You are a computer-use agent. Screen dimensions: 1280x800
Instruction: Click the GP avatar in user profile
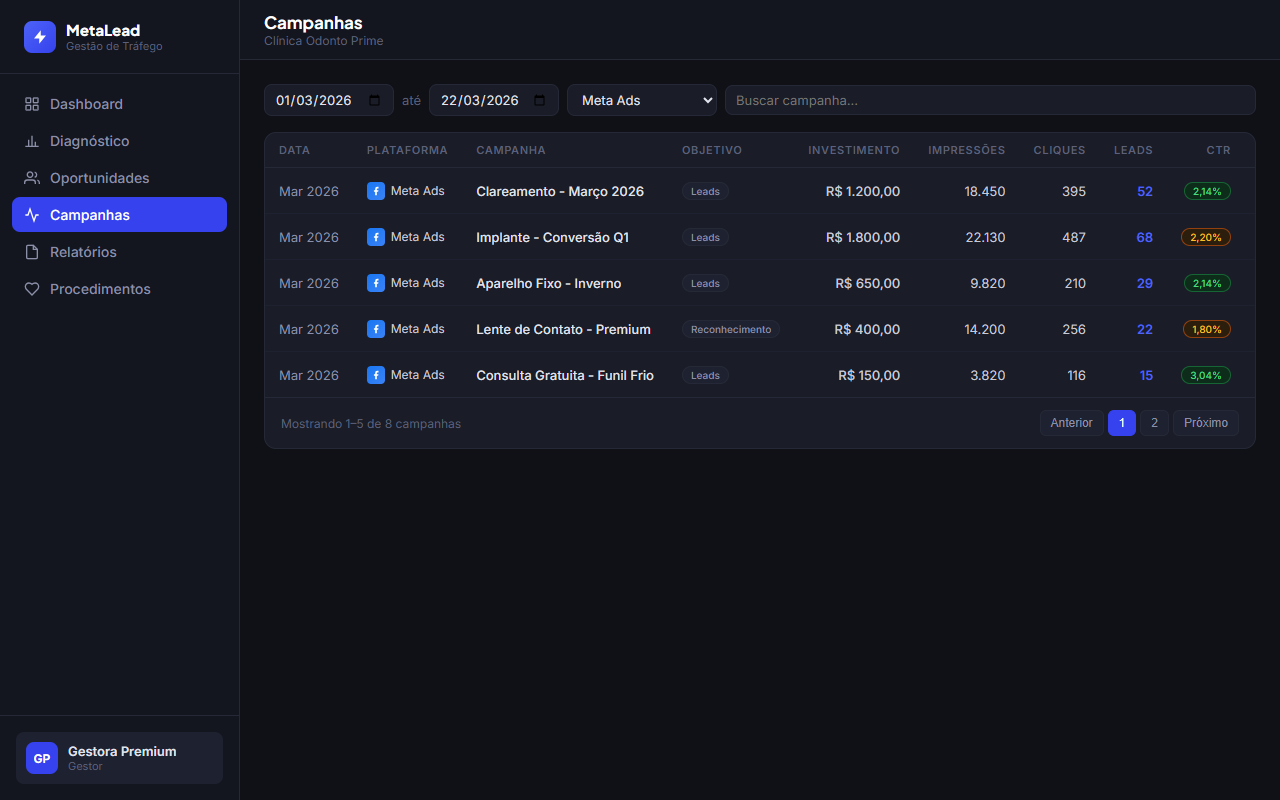pos(42,758)
